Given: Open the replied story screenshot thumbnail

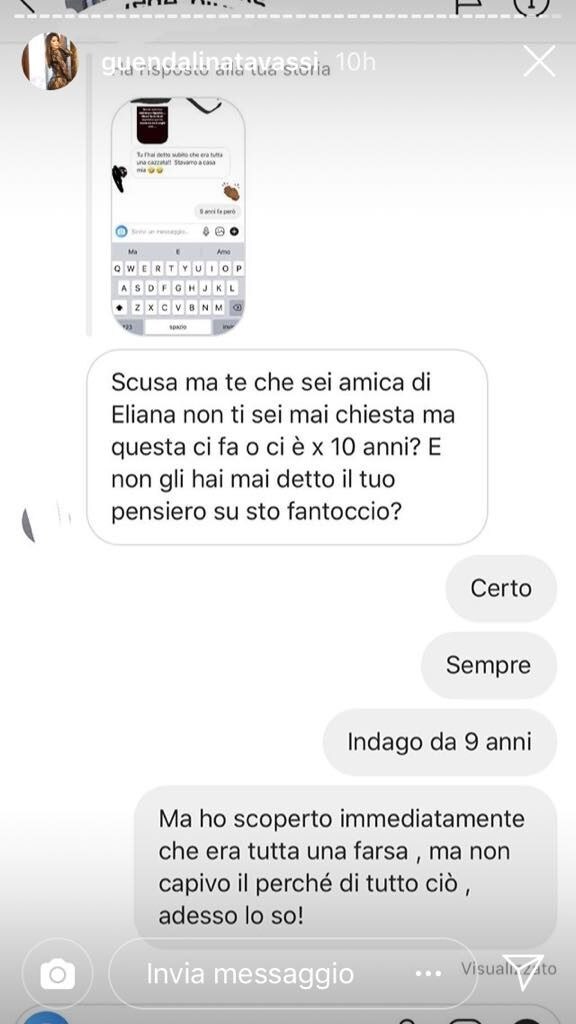Looking at the screenshot, I should (178, 216).
